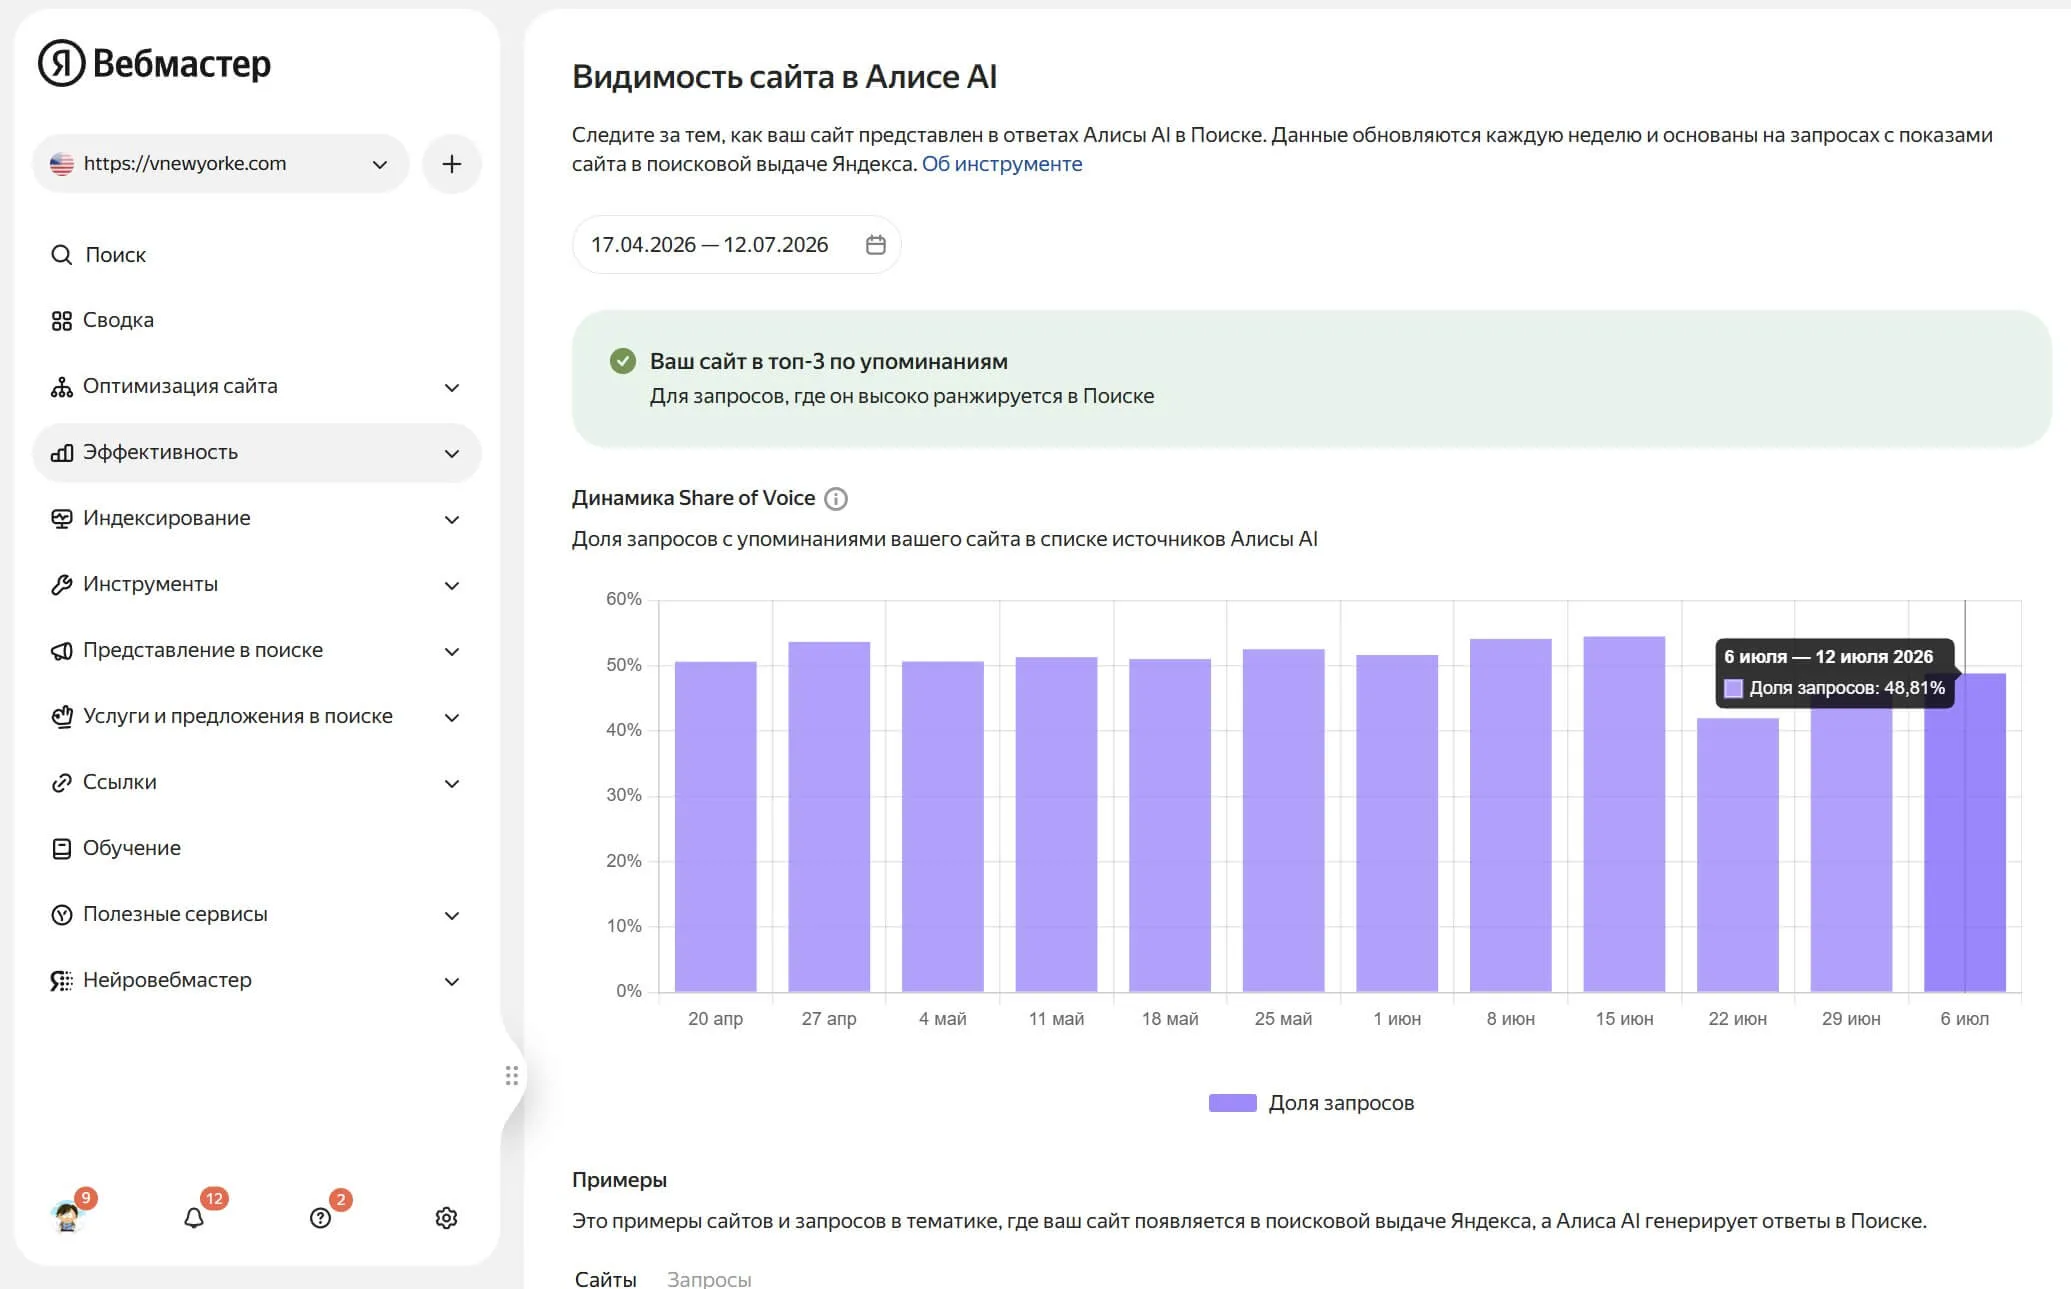Viewport: 2071px width, 1289px height.
Task: Open the user profile avatar
Action: click(x=68, y=1216)
